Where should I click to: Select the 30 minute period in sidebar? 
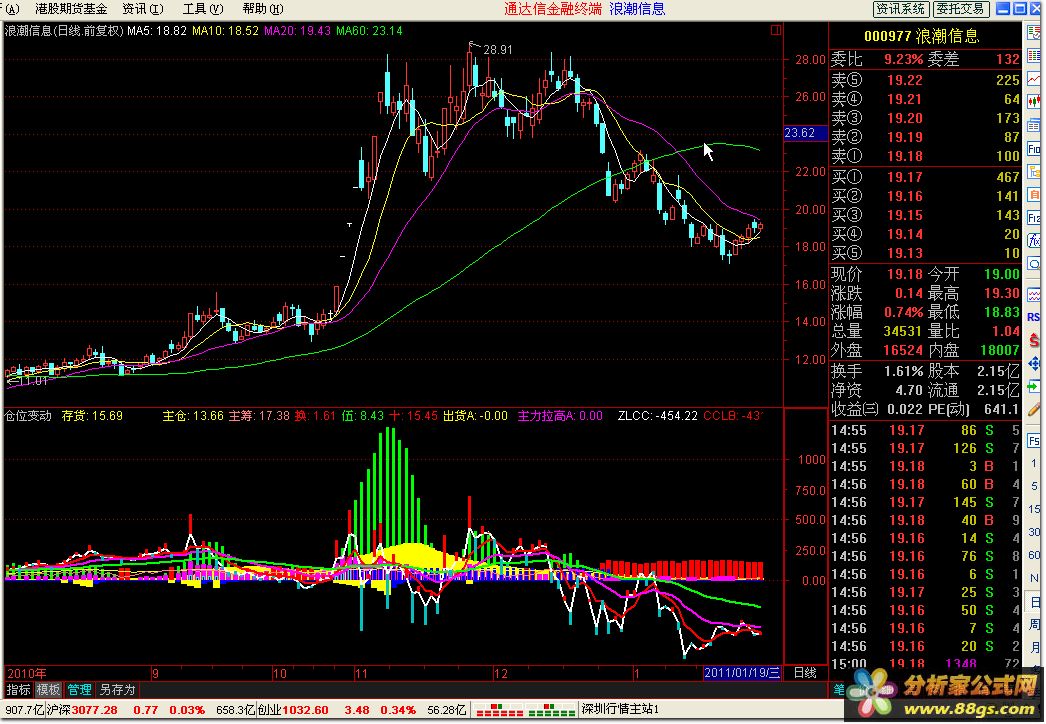pos(1034,532)
